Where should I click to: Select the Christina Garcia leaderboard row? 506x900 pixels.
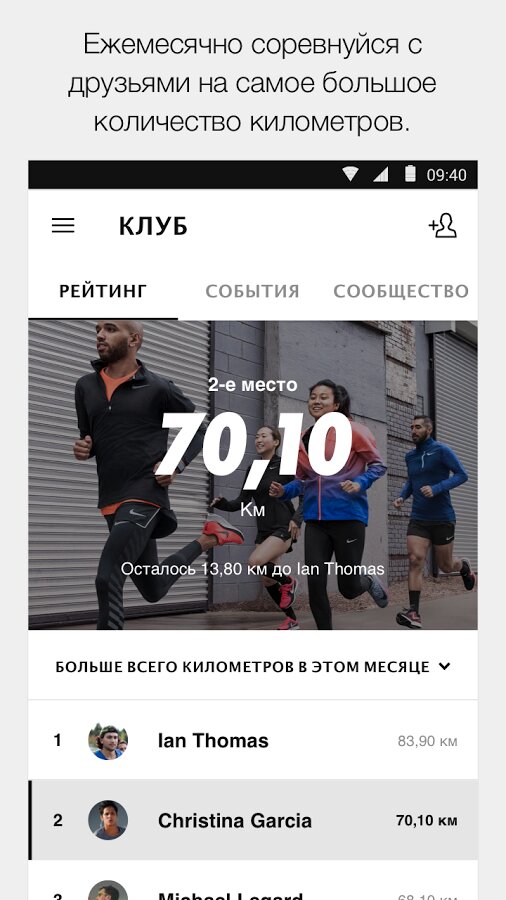tap(253, 820)
